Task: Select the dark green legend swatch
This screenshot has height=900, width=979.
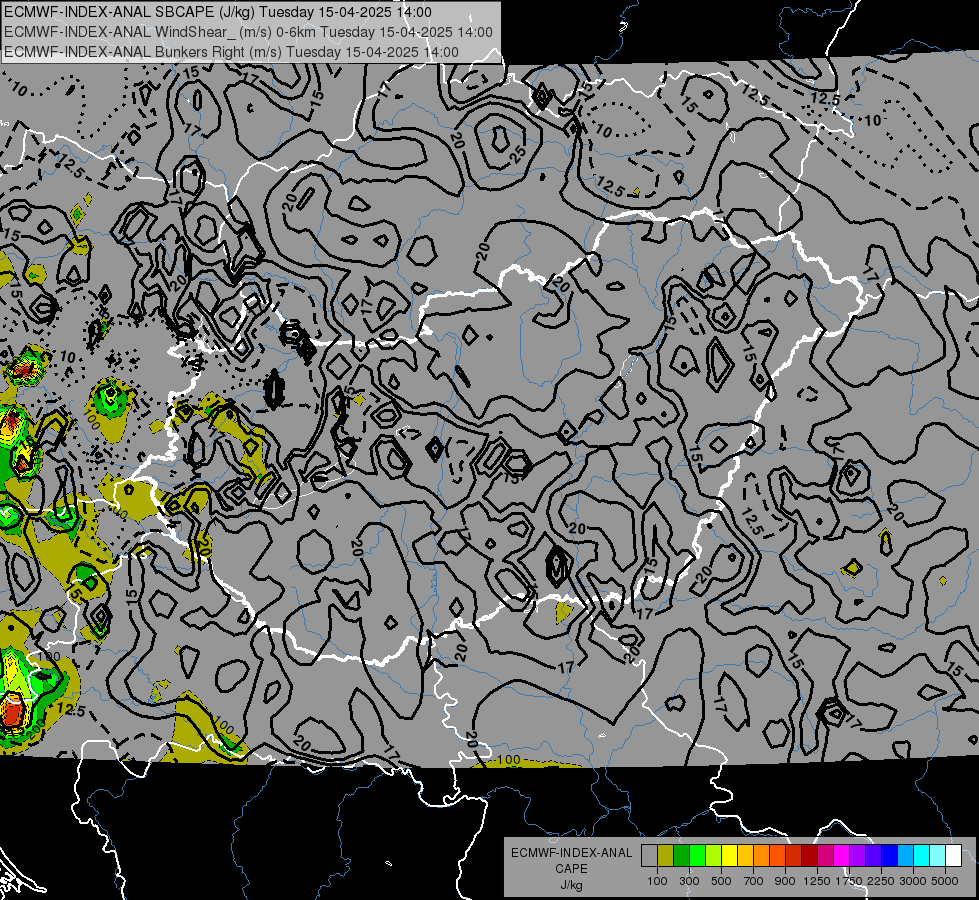Action: 682,855
